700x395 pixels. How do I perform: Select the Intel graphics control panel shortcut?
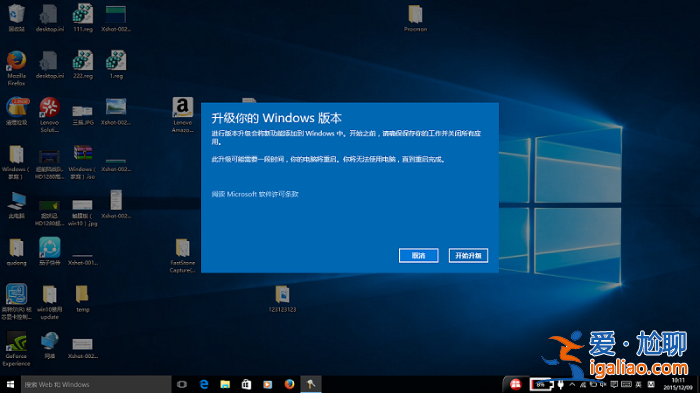(x=16, y=302)
